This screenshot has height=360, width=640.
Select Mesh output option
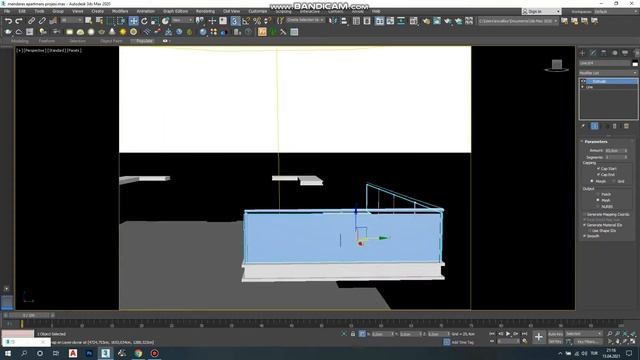pyautogui.click(x=598, y=200)
